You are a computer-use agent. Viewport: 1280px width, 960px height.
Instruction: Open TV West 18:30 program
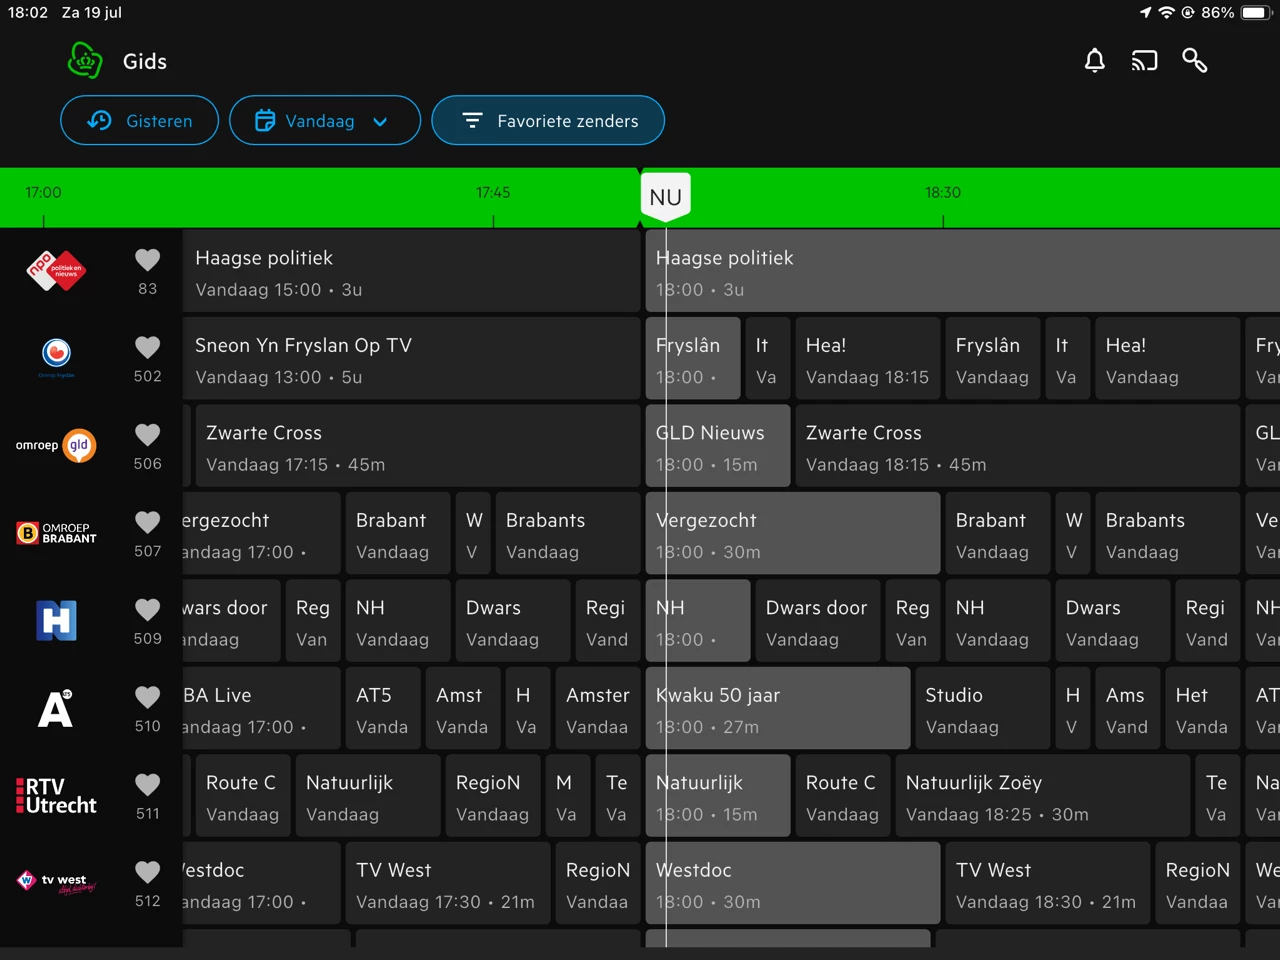click(x=1047, y=885)
